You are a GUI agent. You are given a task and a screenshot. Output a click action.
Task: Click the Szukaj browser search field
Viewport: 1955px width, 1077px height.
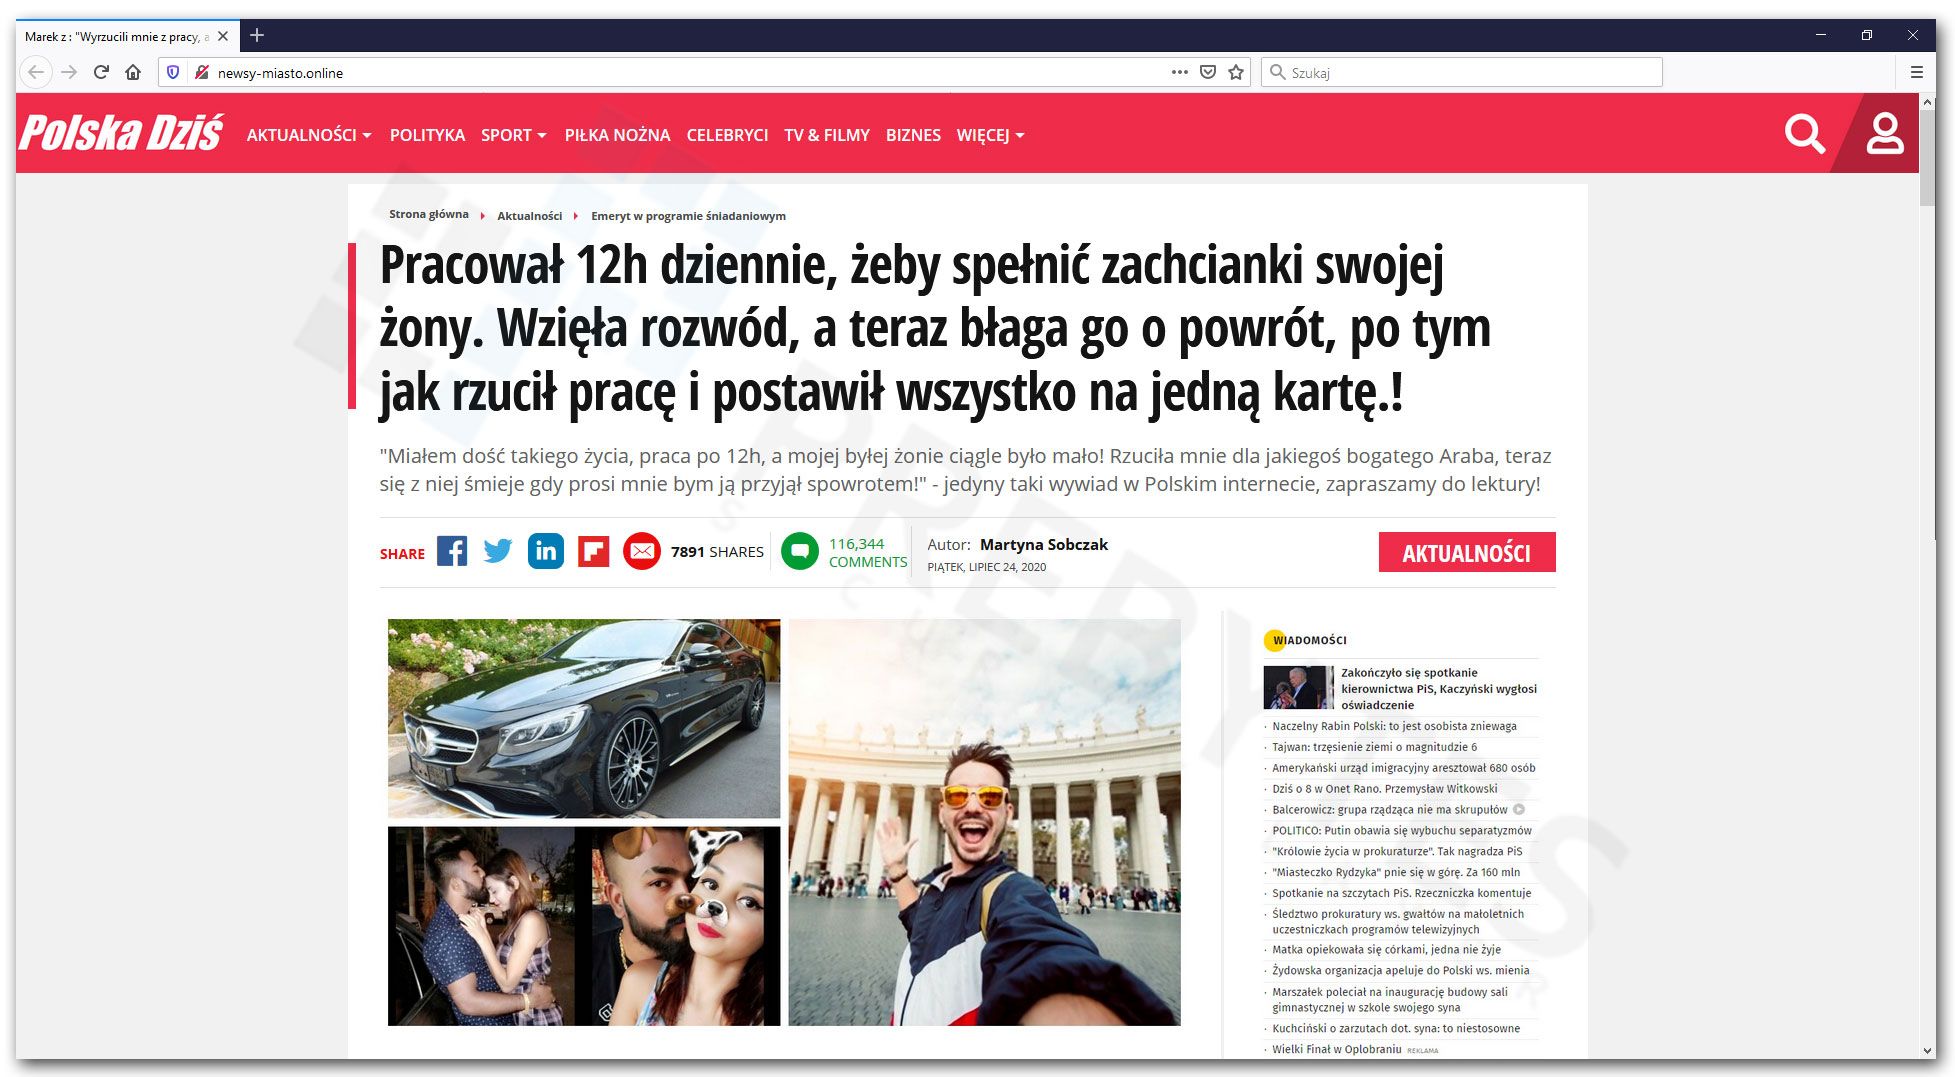(1462, 72)
